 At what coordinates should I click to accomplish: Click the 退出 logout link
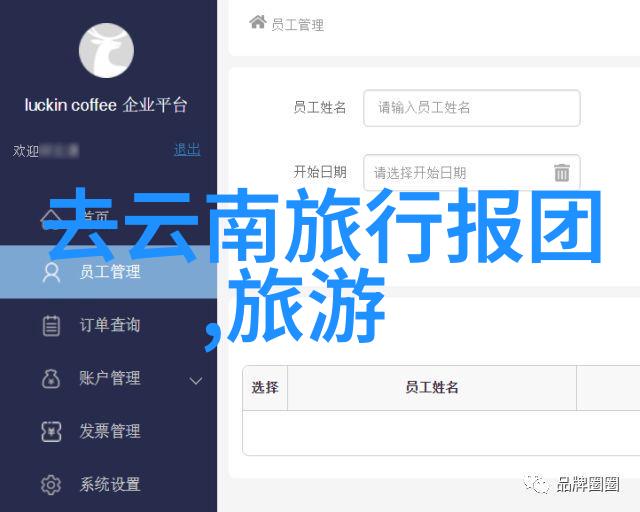pyautogui.click(x=187, y=149)
